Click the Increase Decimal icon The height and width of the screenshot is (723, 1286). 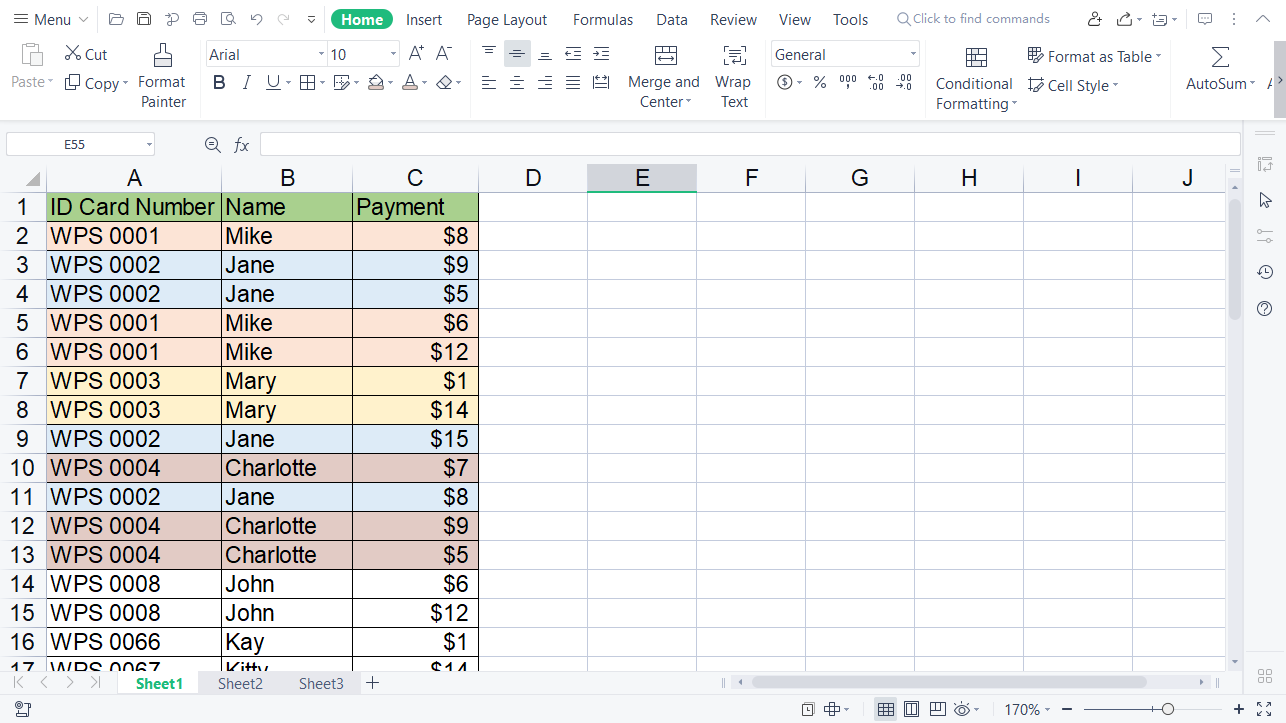tap(876, 84)
